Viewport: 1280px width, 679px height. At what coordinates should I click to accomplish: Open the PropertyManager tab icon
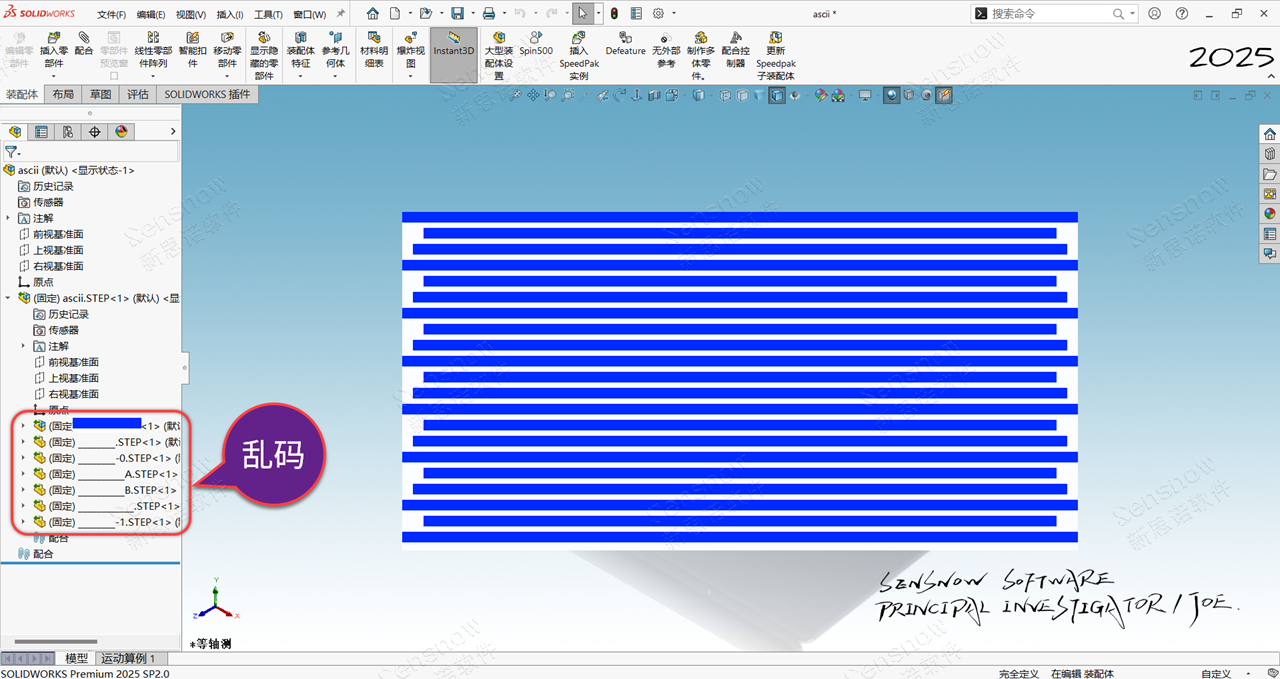41,131
